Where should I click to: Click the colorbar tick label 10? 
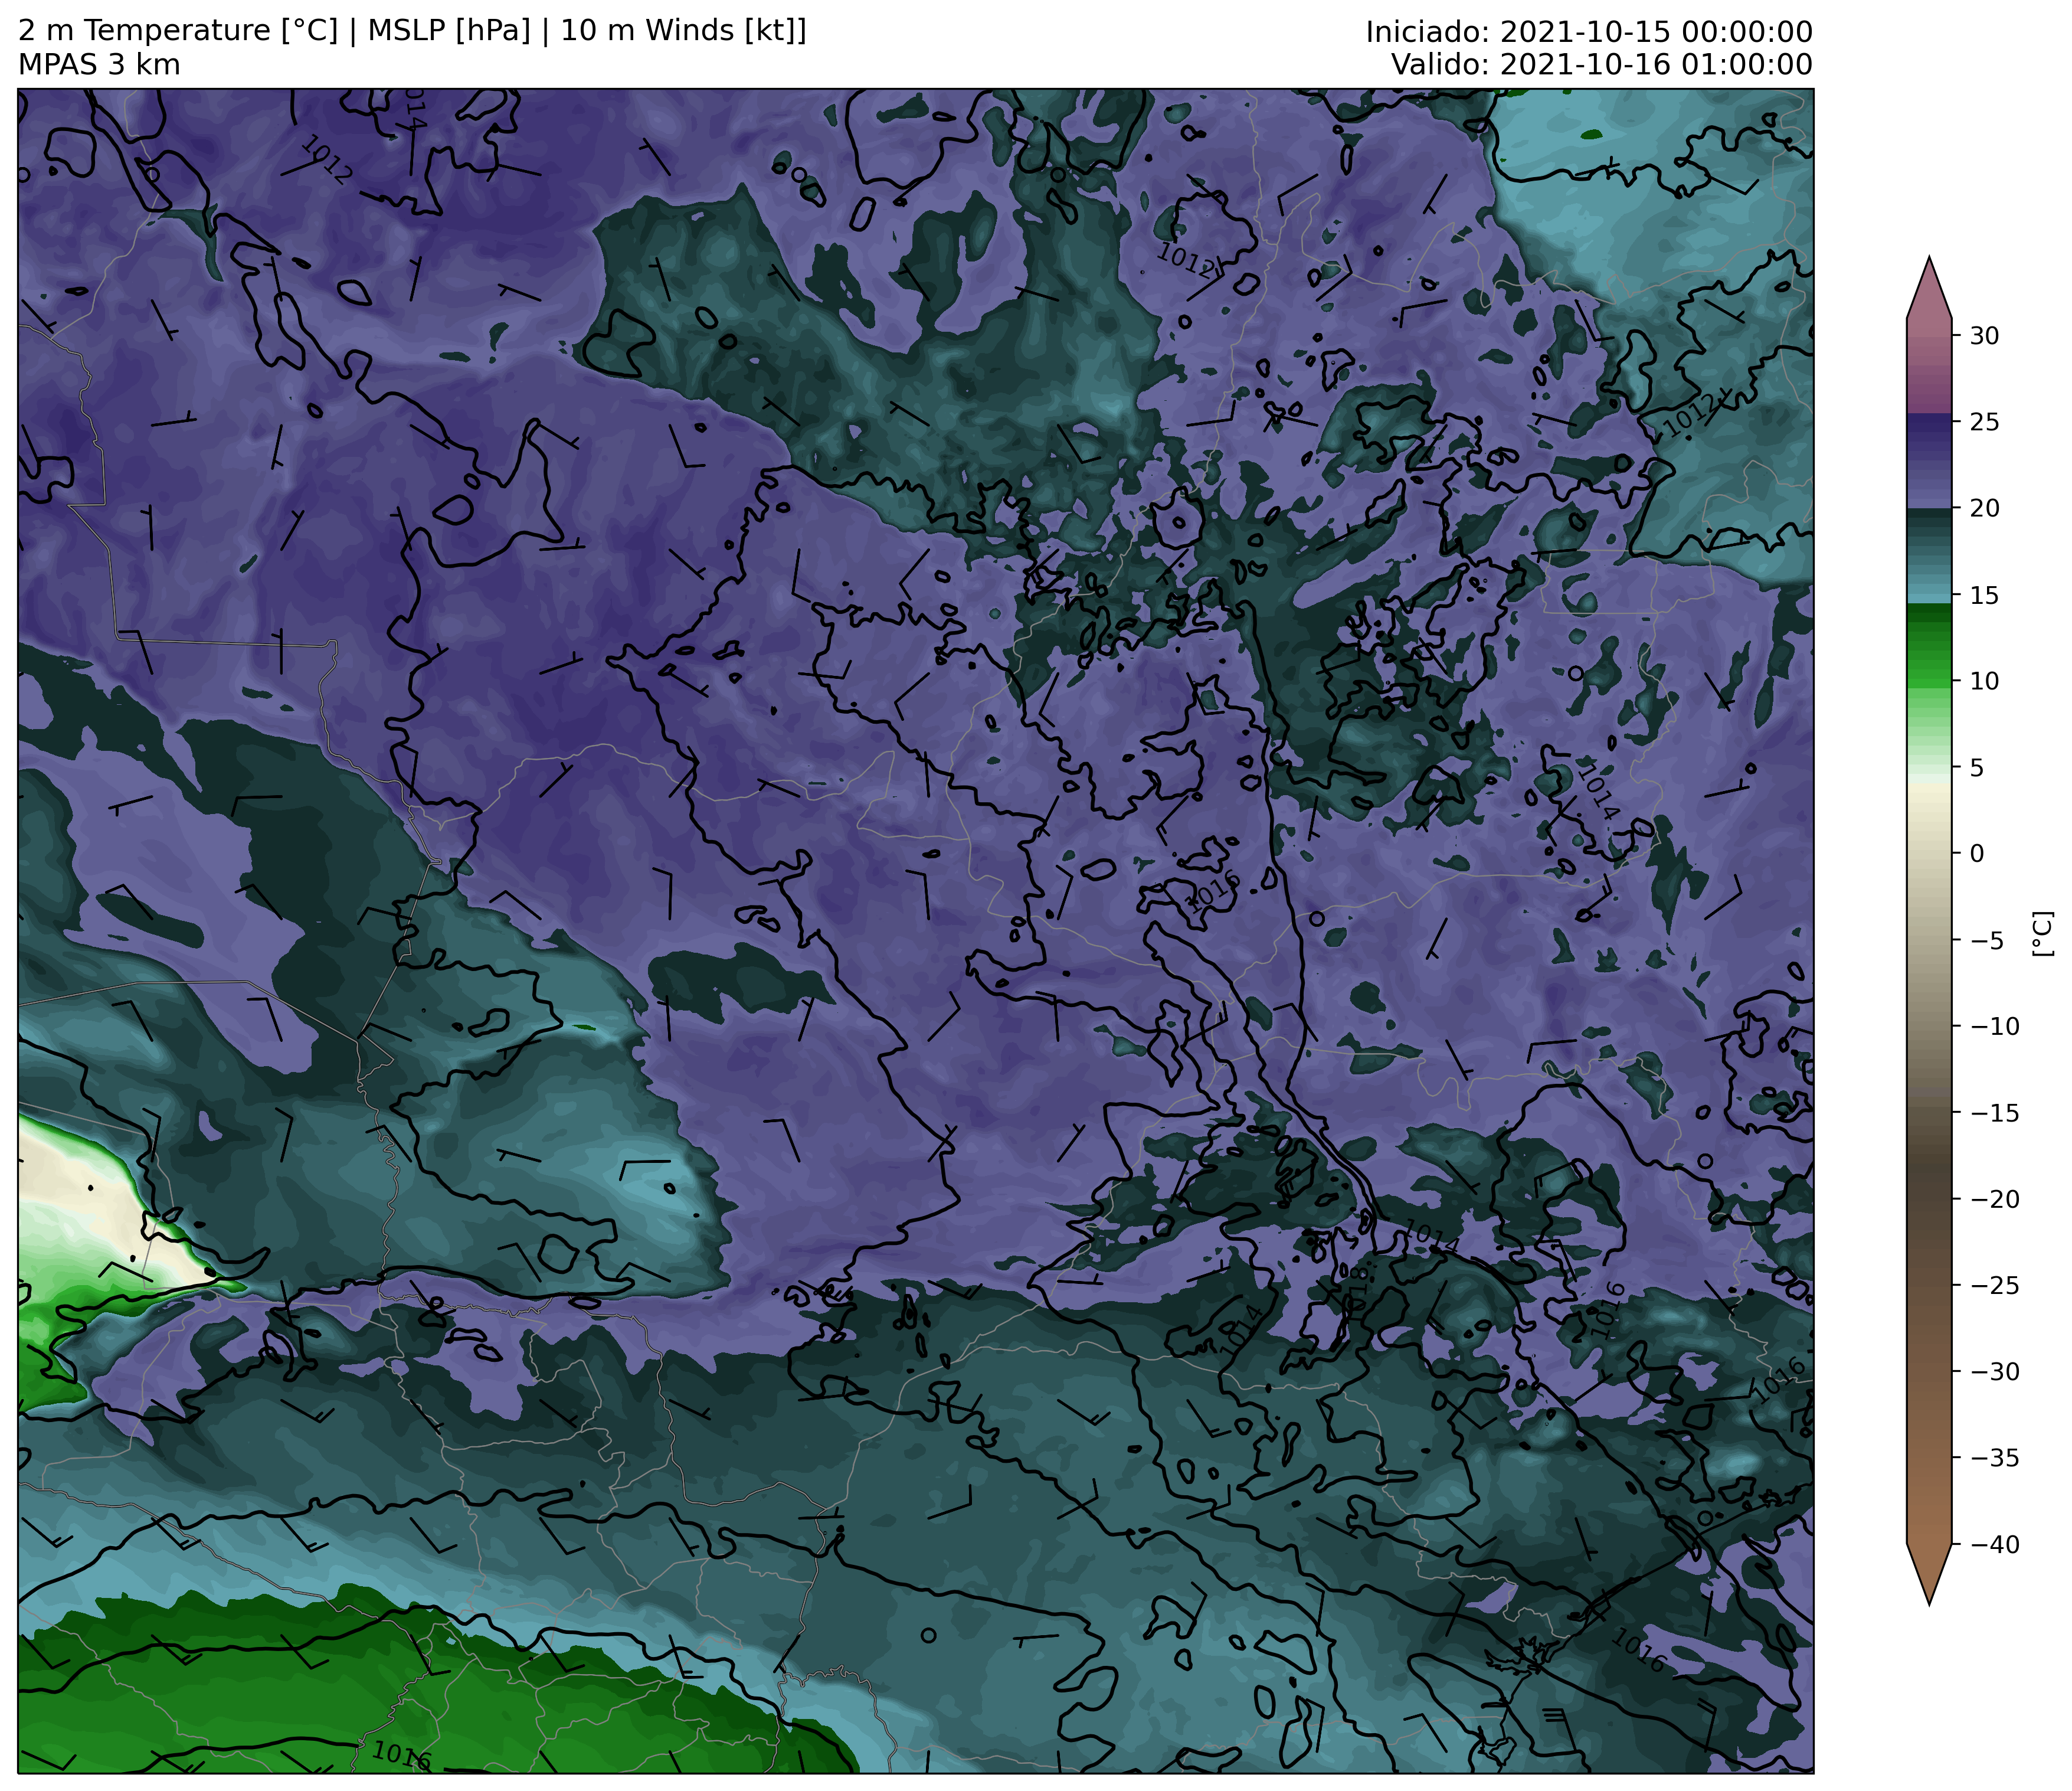pos(1984,681)
